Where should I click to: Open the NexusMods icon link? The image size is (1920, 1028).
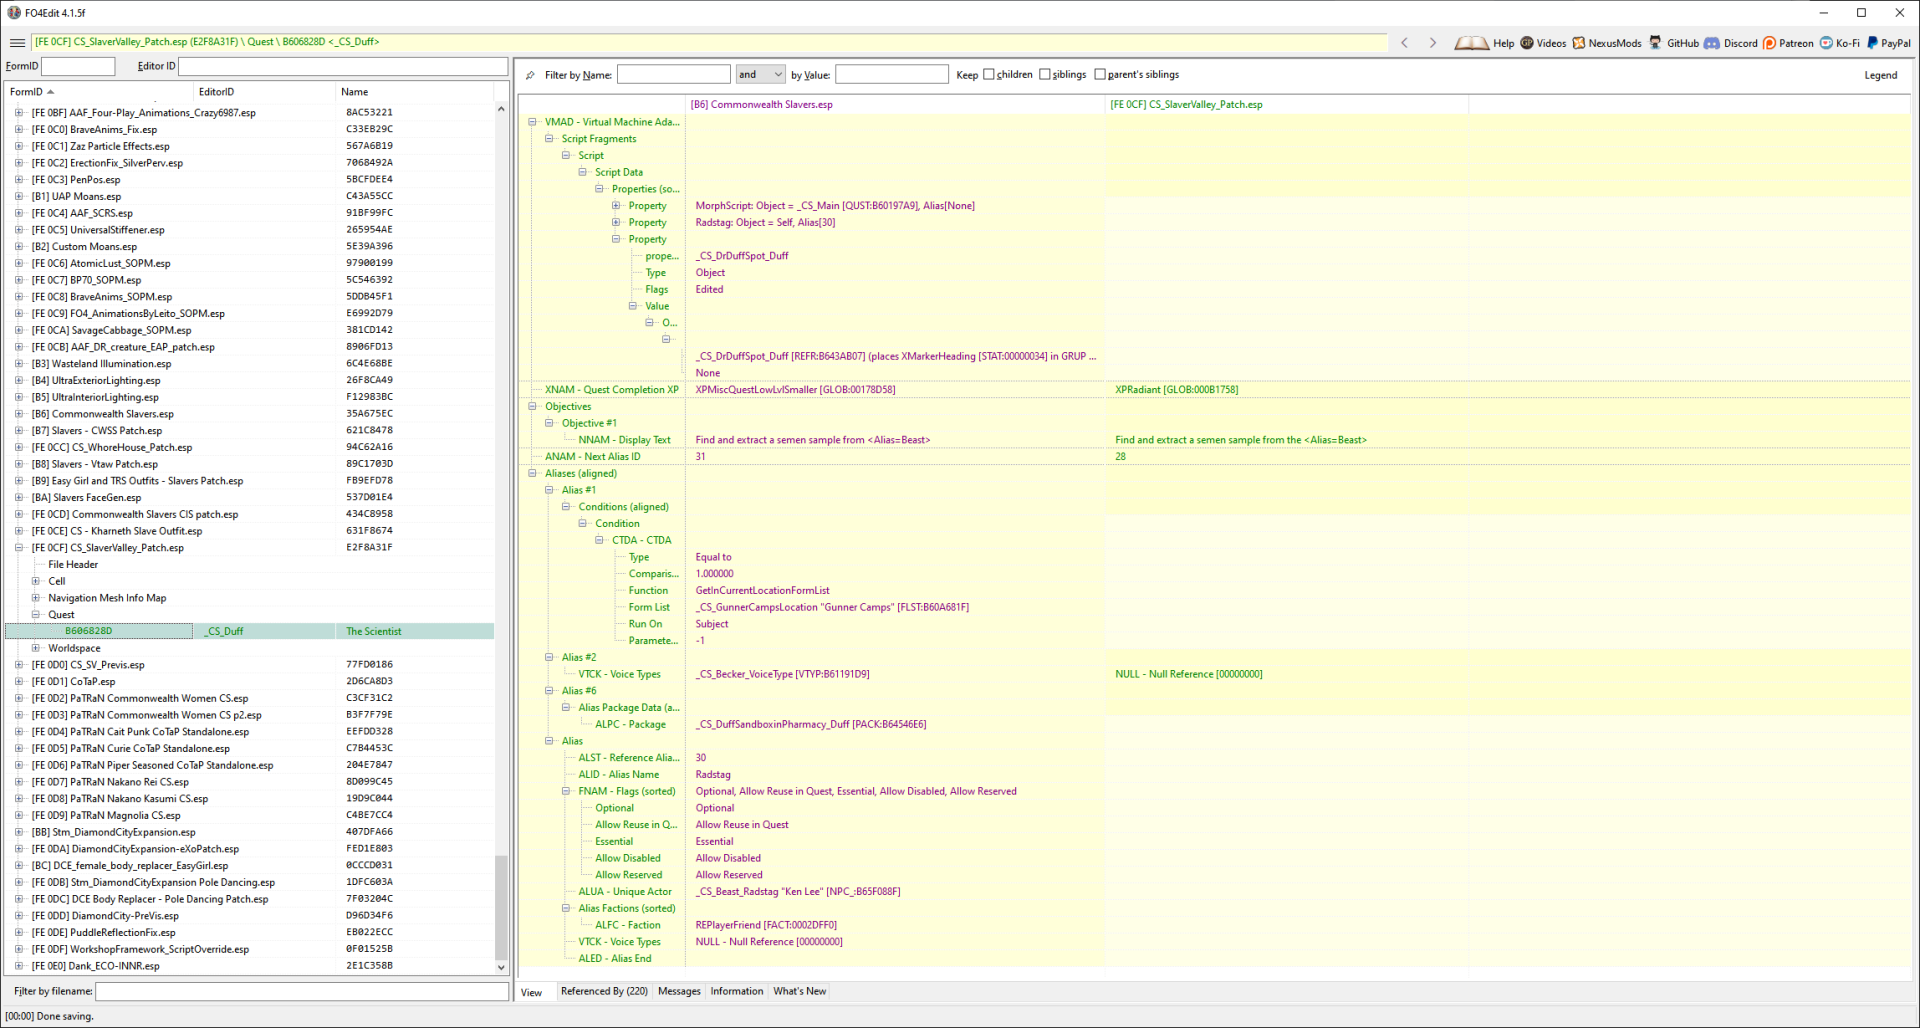coord(1579,43)
